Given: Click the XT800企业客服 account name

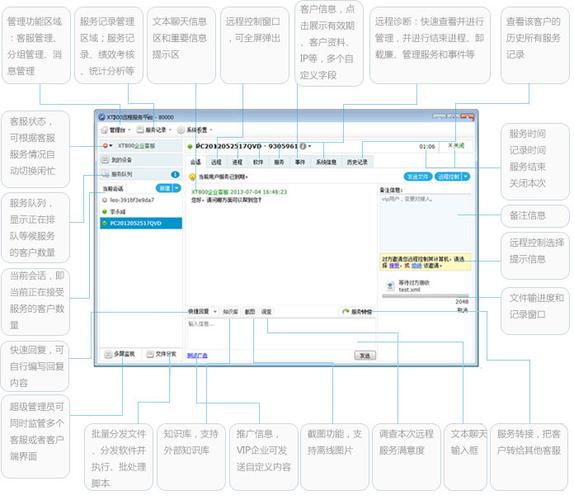Looking at the screenshot, I should pyautogui.click(x=136, y=146).
